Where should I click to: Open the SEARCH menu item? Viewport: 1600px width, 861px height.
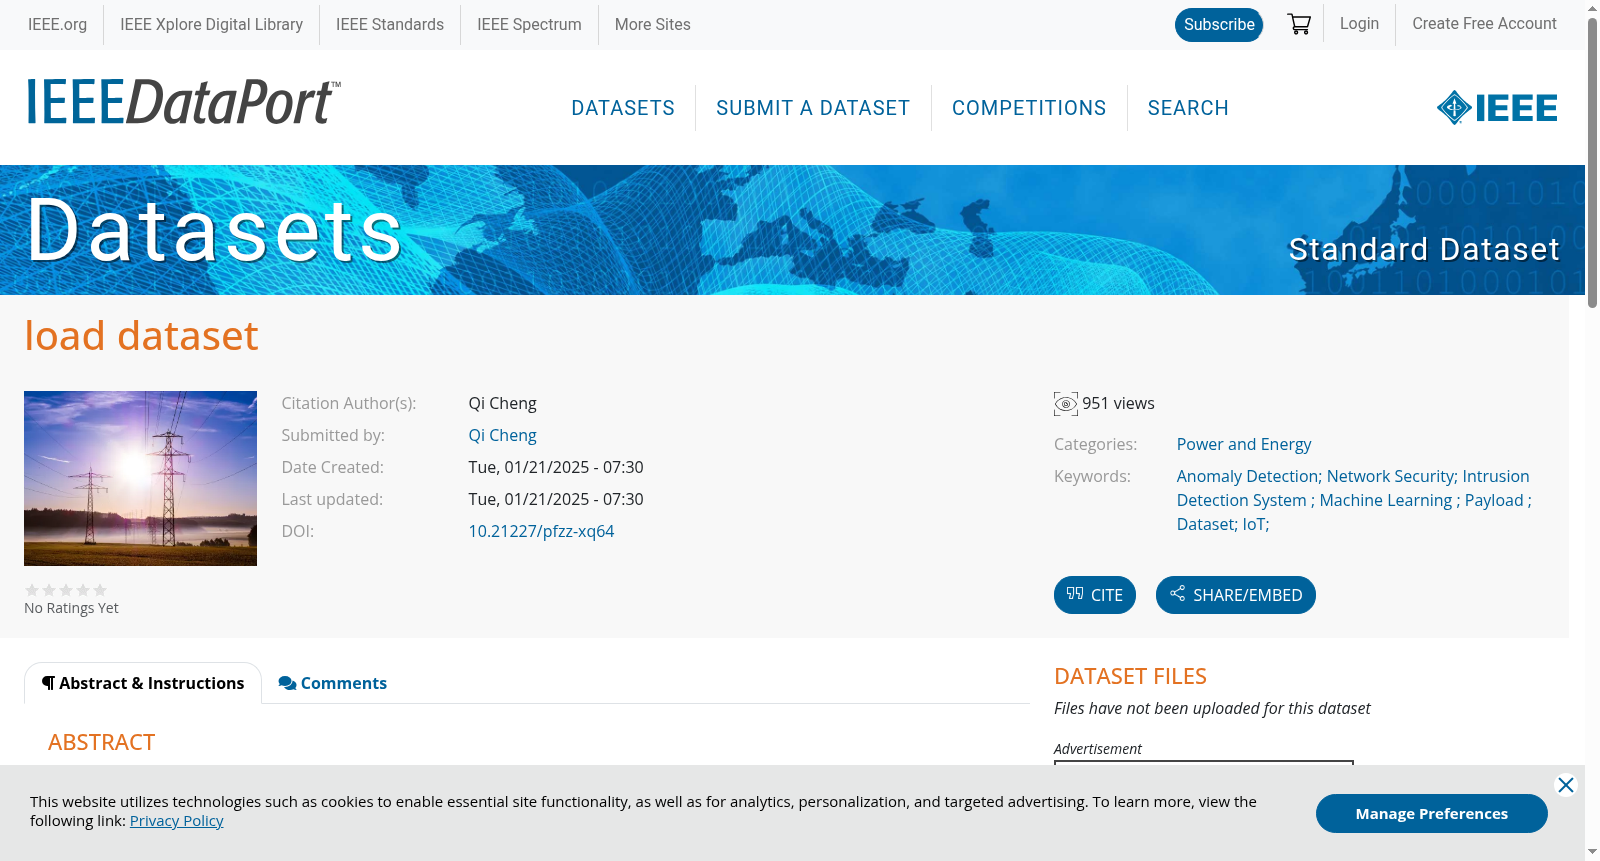(x=1188, y=108)
